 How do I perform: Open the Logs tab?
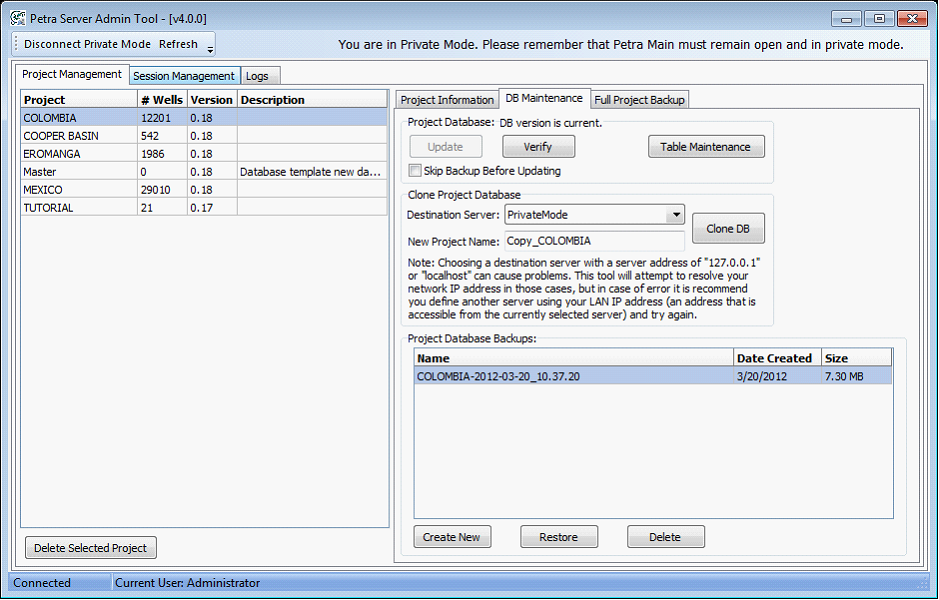coord(257,76)
